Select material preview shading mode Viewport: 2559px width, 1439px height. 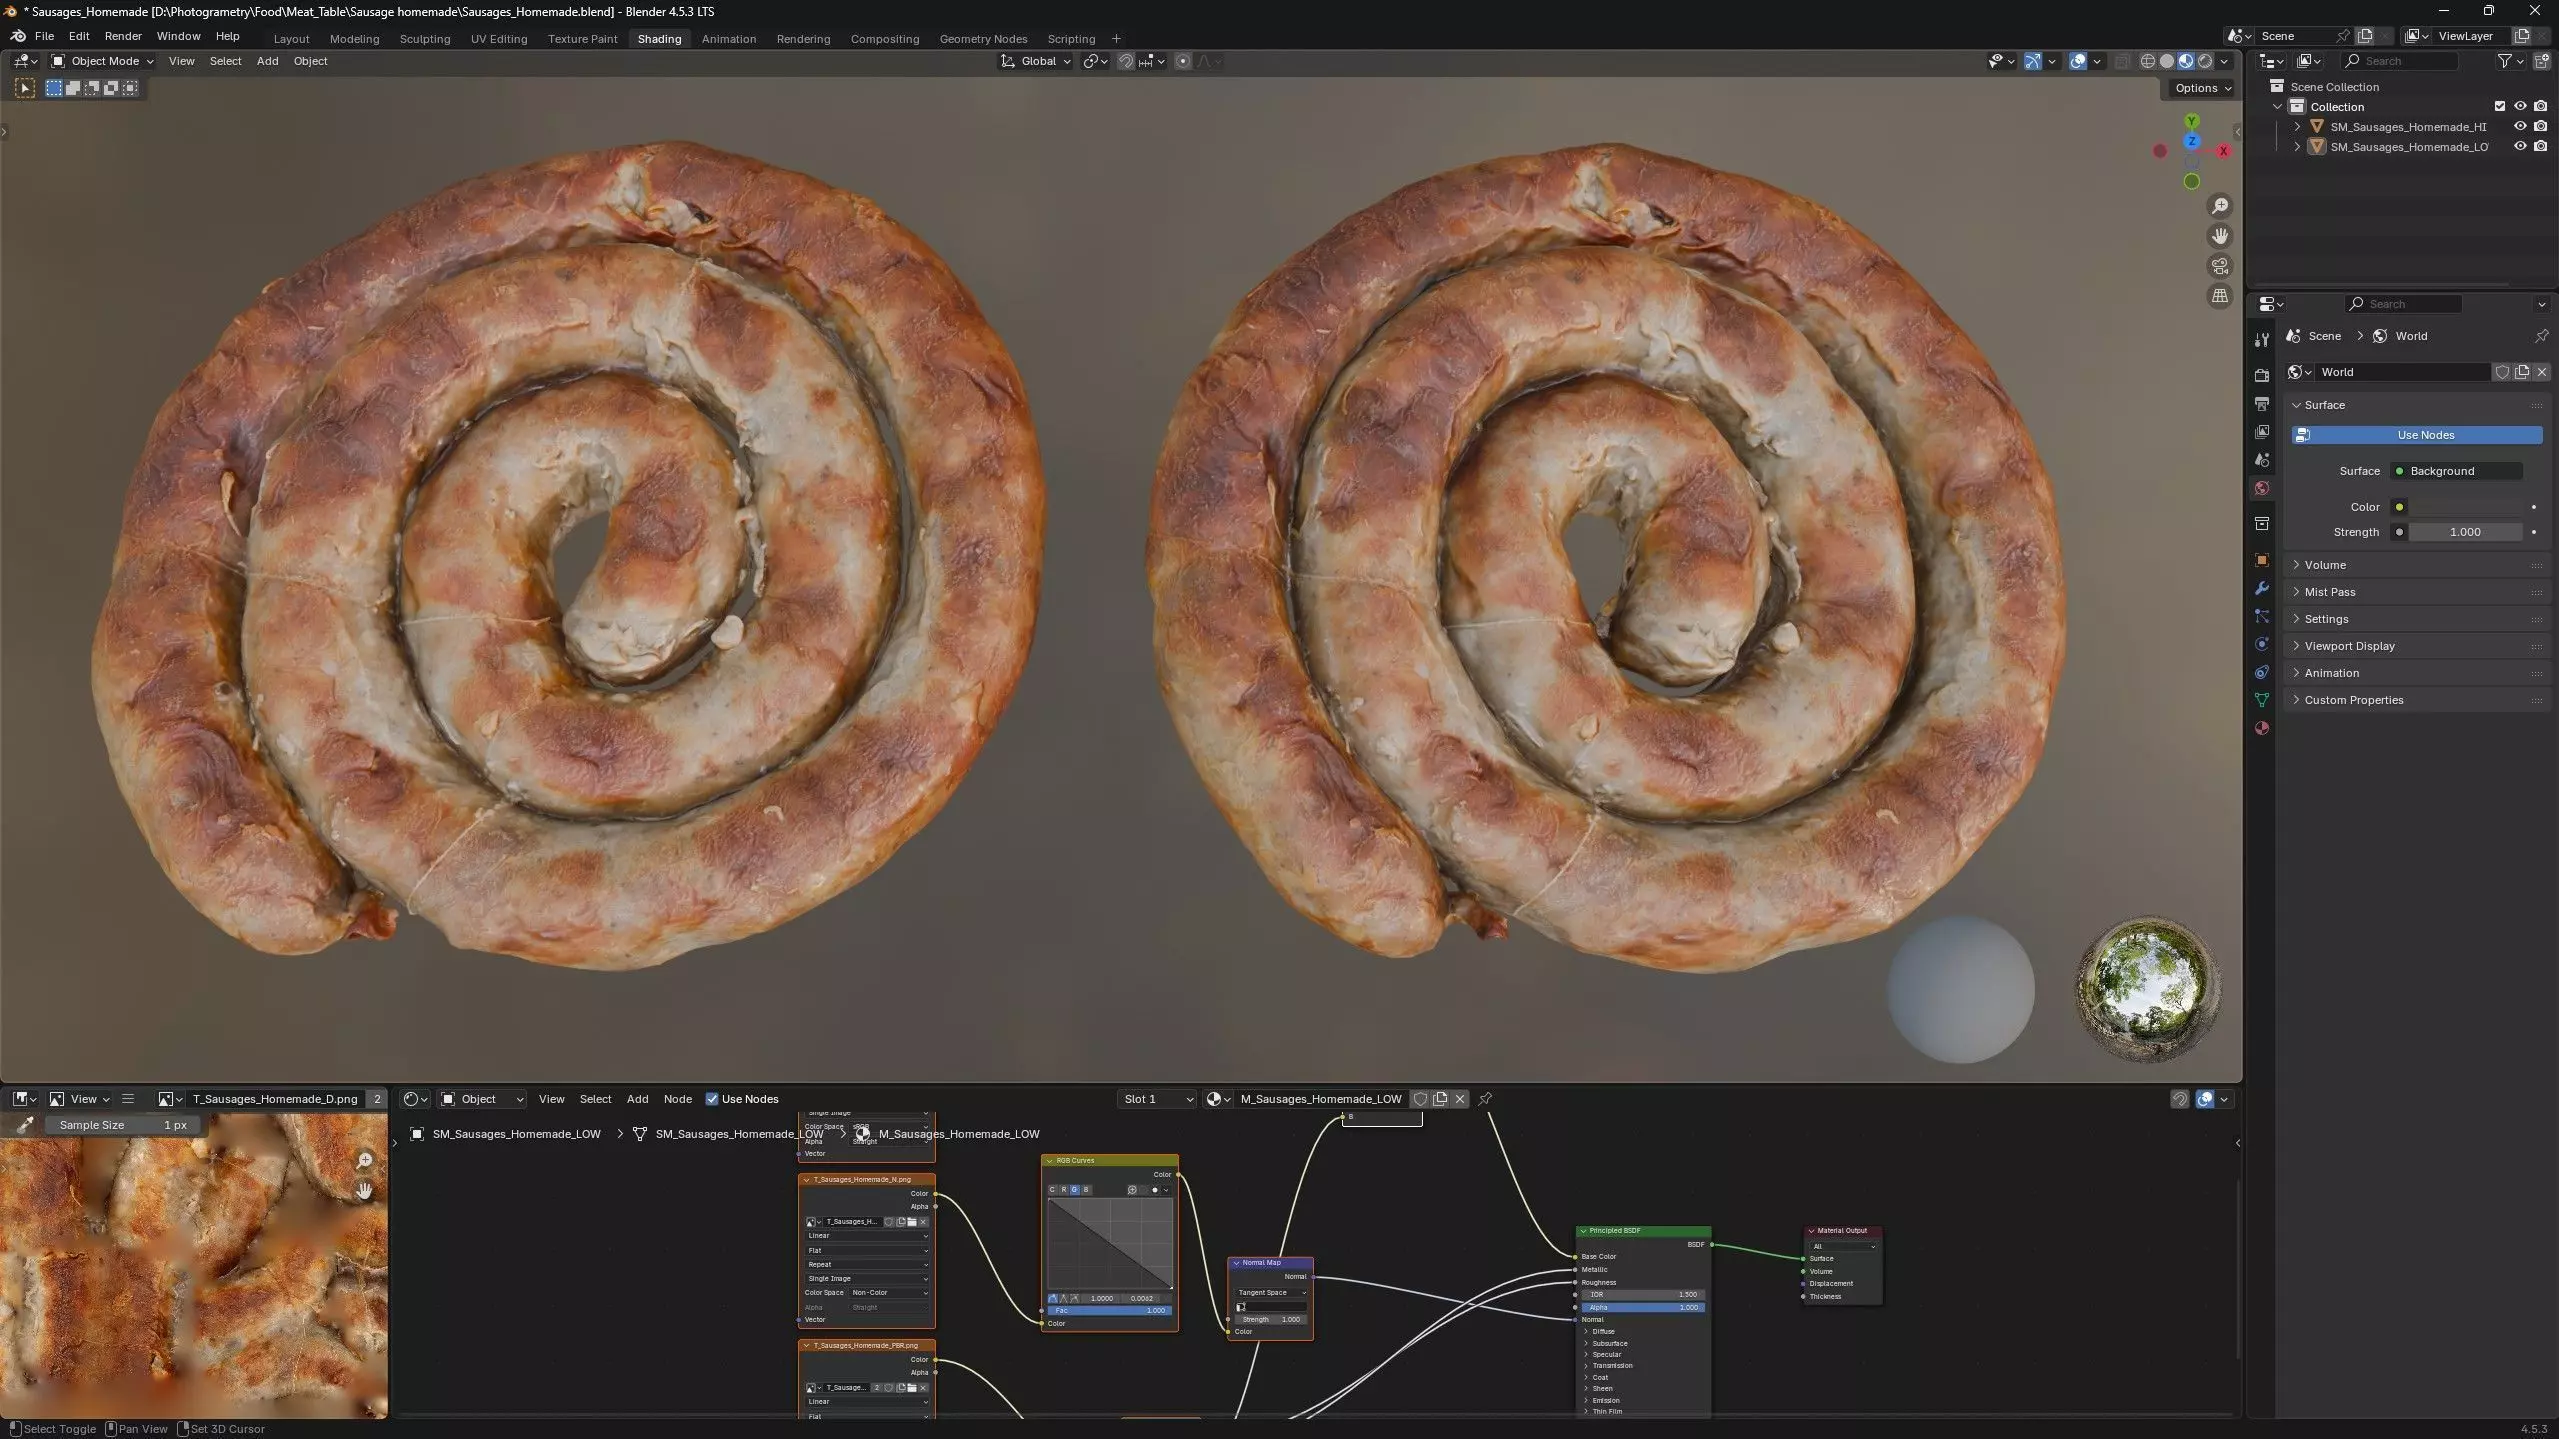(x=2186, y=61)
